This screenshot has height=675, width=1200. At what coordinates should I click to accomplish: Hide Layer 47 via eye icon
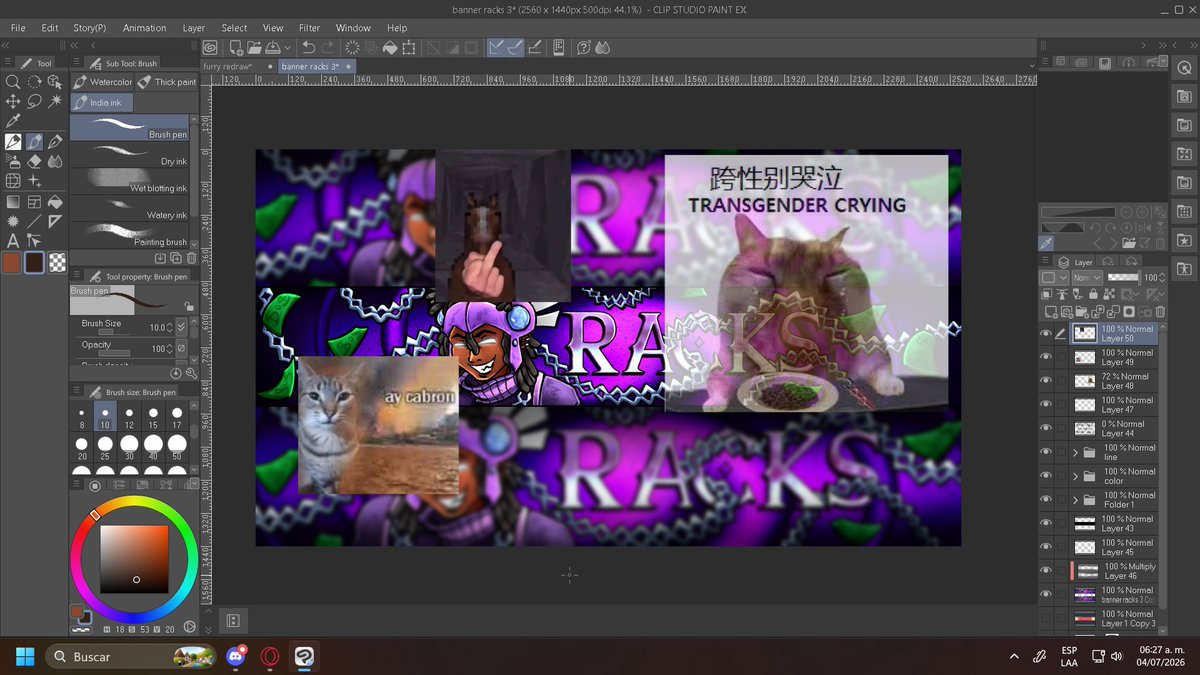(x=1046, y=405)
